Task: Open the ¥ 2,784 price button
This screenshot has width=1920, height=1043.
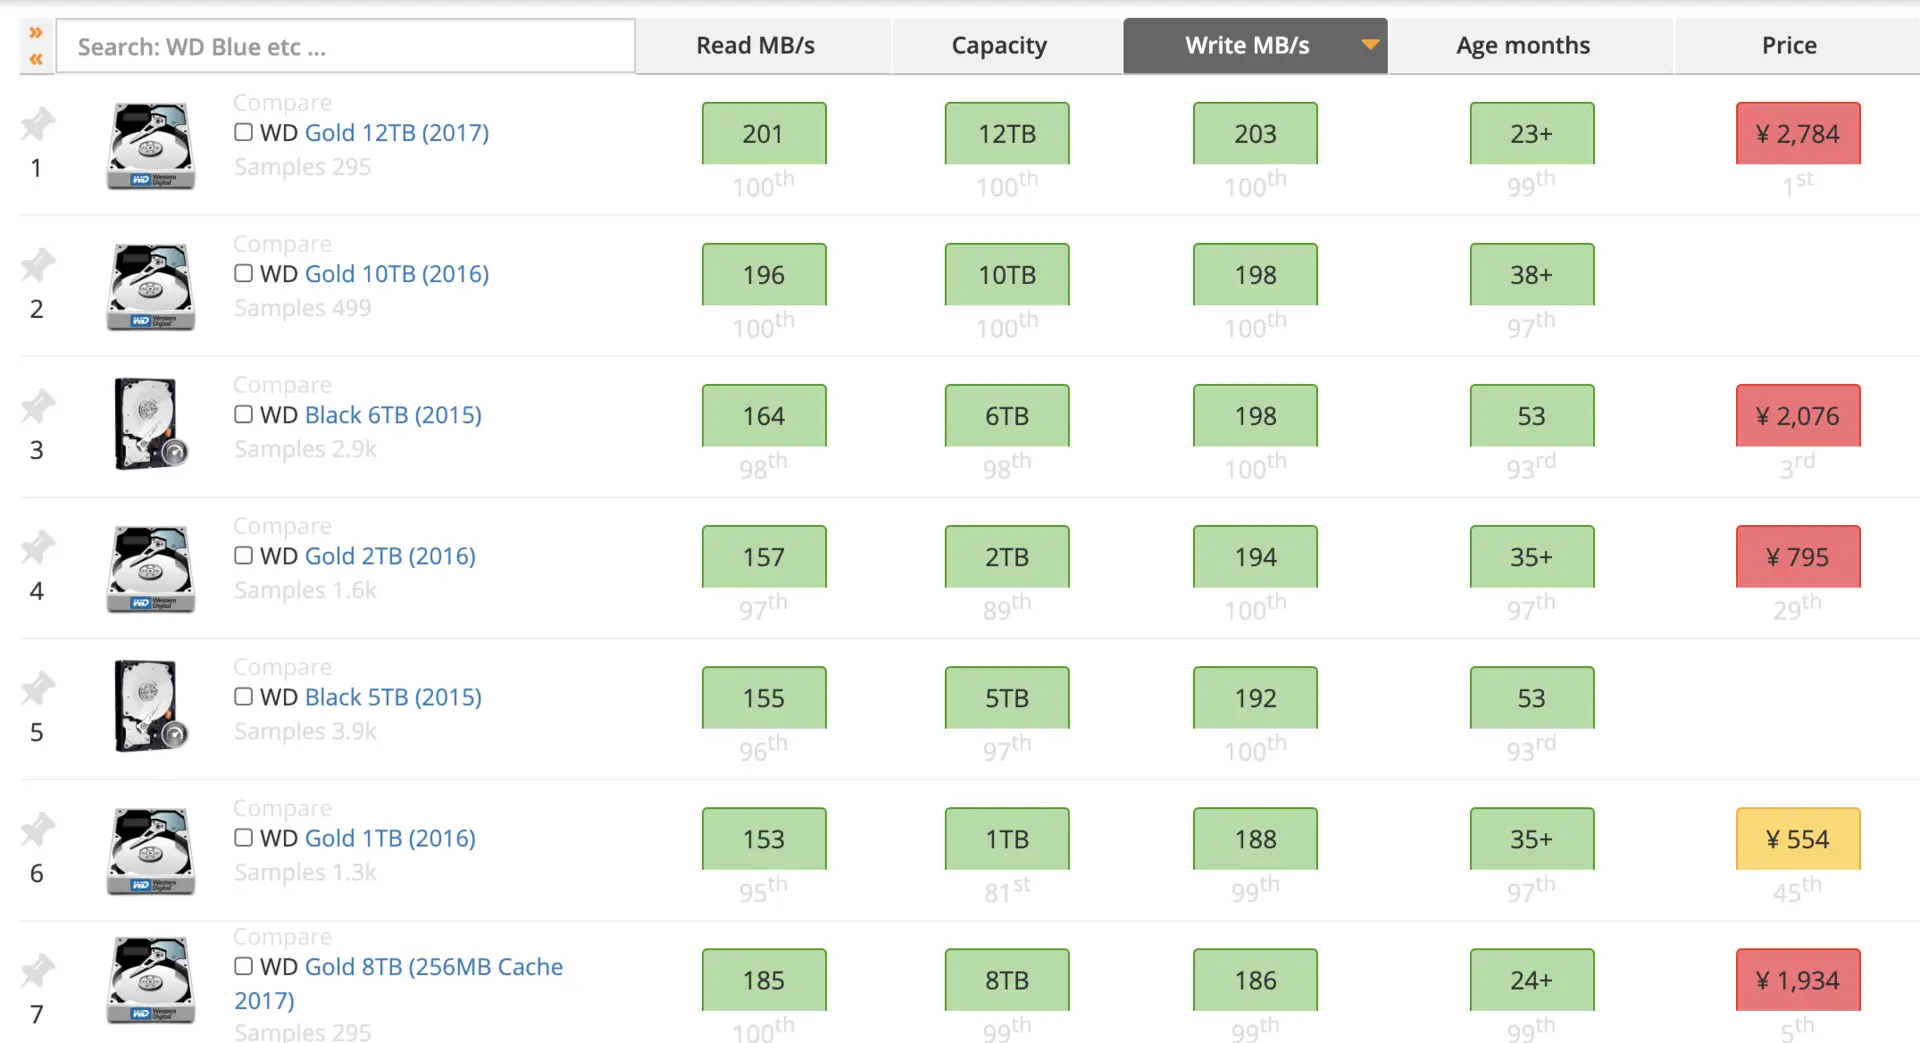Action: (1797, 133)
